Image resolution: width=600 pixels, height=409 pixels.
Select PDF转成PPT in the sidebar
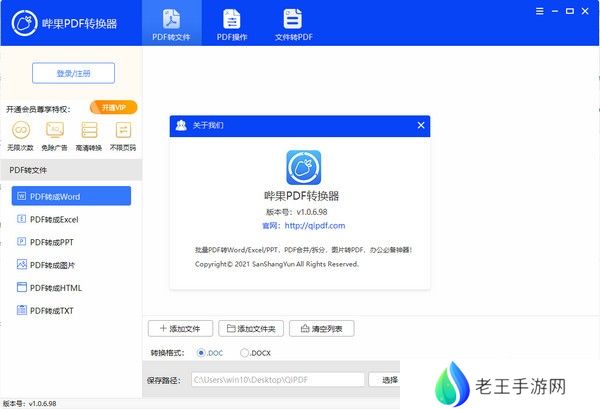tap(45, 242)
